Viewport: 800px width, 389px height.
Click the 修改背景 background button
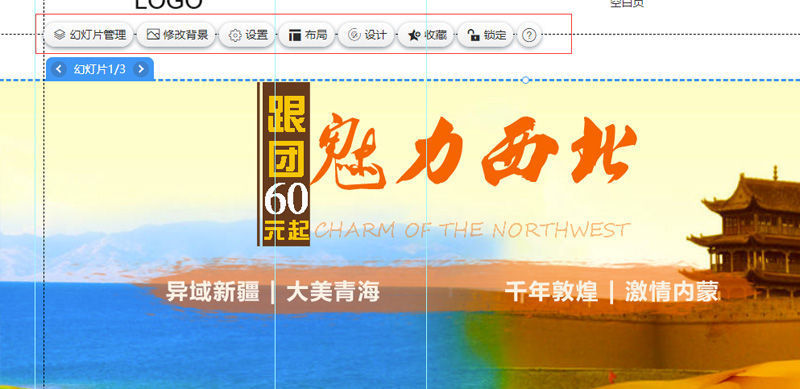pyautogui.click(x=177, y=35)
